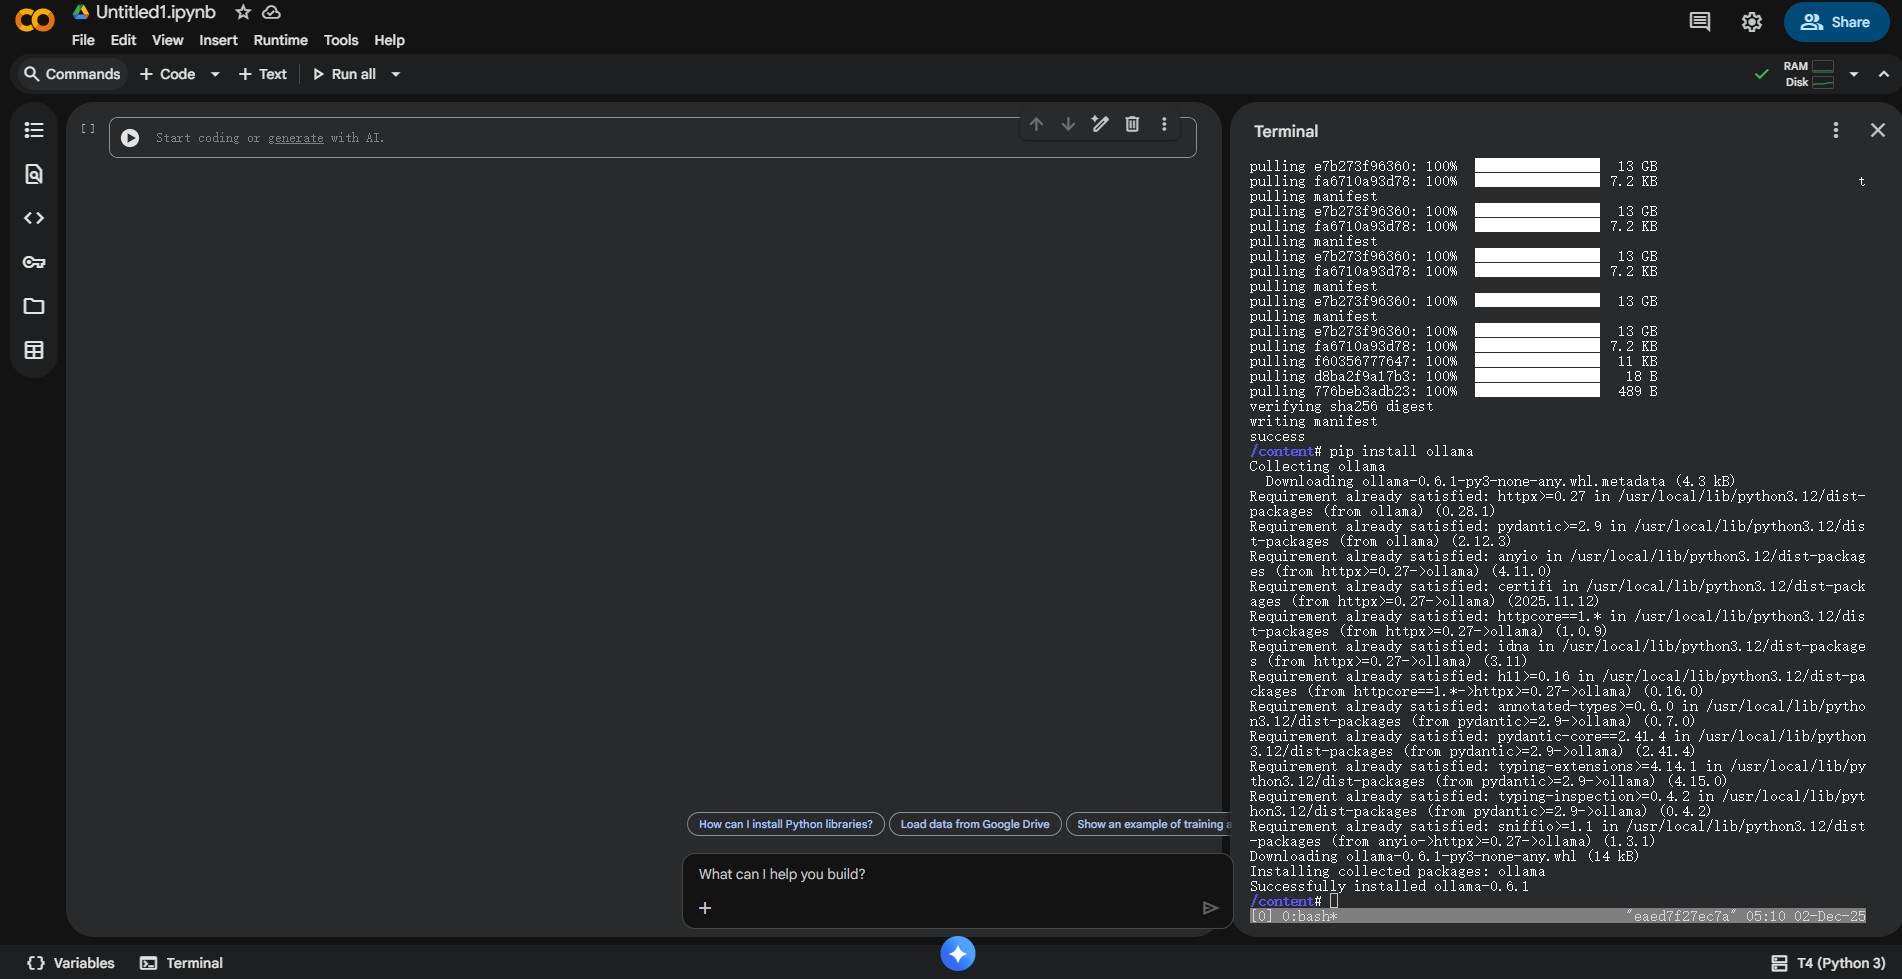Screen dimensions: 1902x979
Task: Move the cell up
Action: coord(1036,124)
